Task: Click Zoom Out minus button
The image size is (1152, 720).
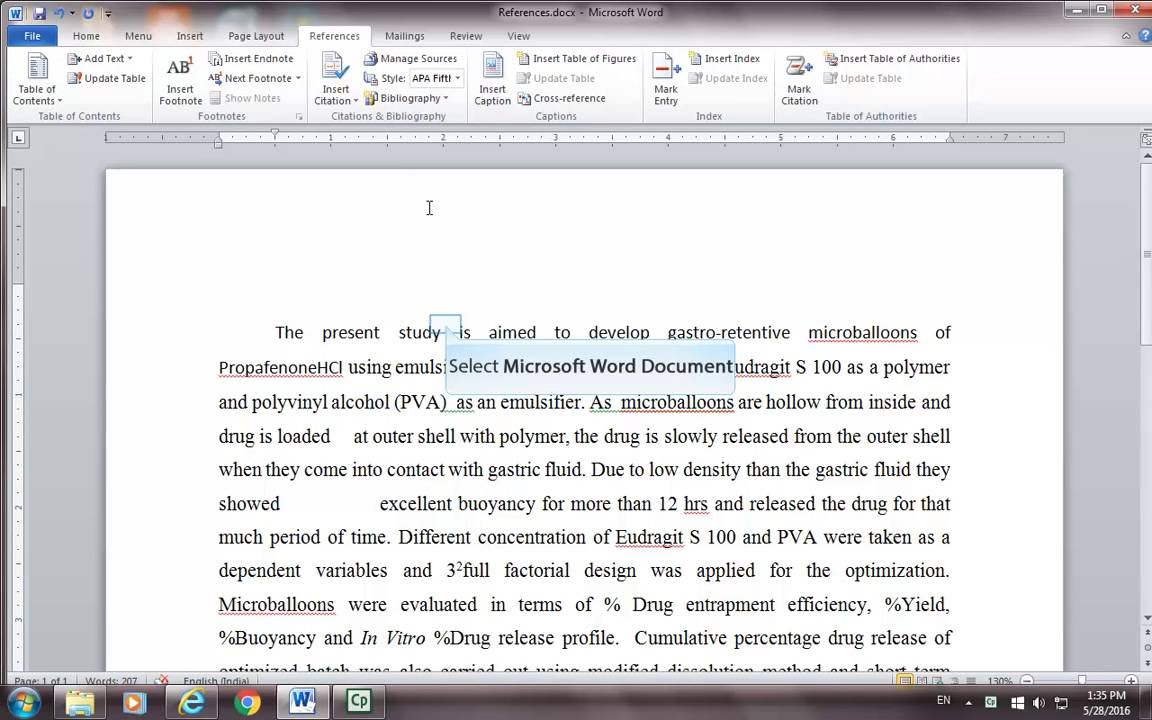Action: click(1028, 681)
